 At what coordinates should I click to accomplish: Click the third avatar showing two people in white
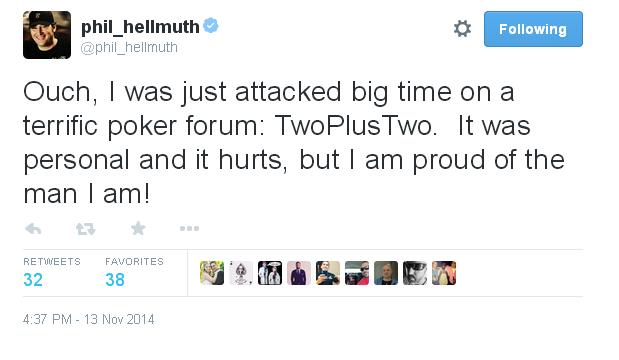tap(270, 273)
